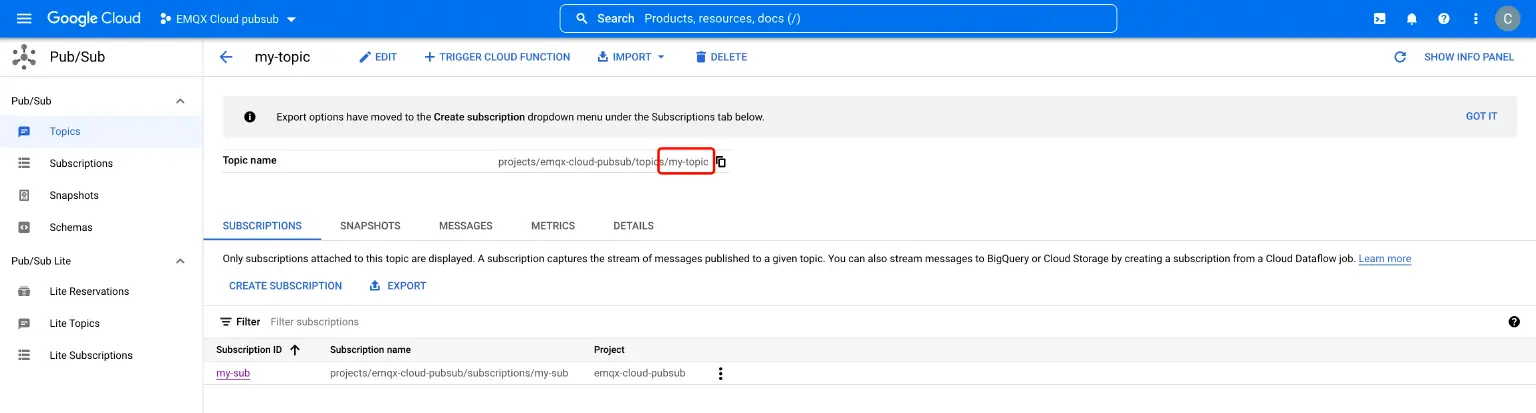Image resolution: width=1536 pixels, height=413 pixels.
Task: Collapse the Pub/Sub Lite sidebar section
Action: point(180,261)
